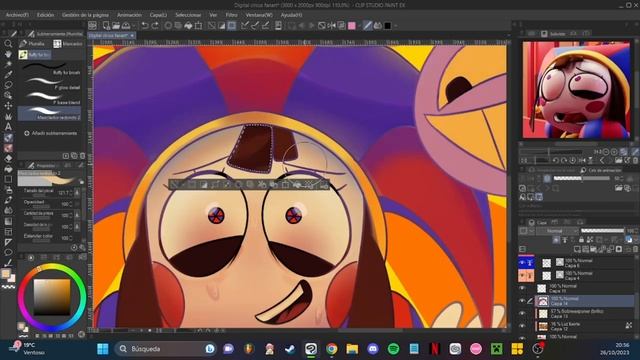
Task: Click the layer opacity slider
Action: coord(602,231)
